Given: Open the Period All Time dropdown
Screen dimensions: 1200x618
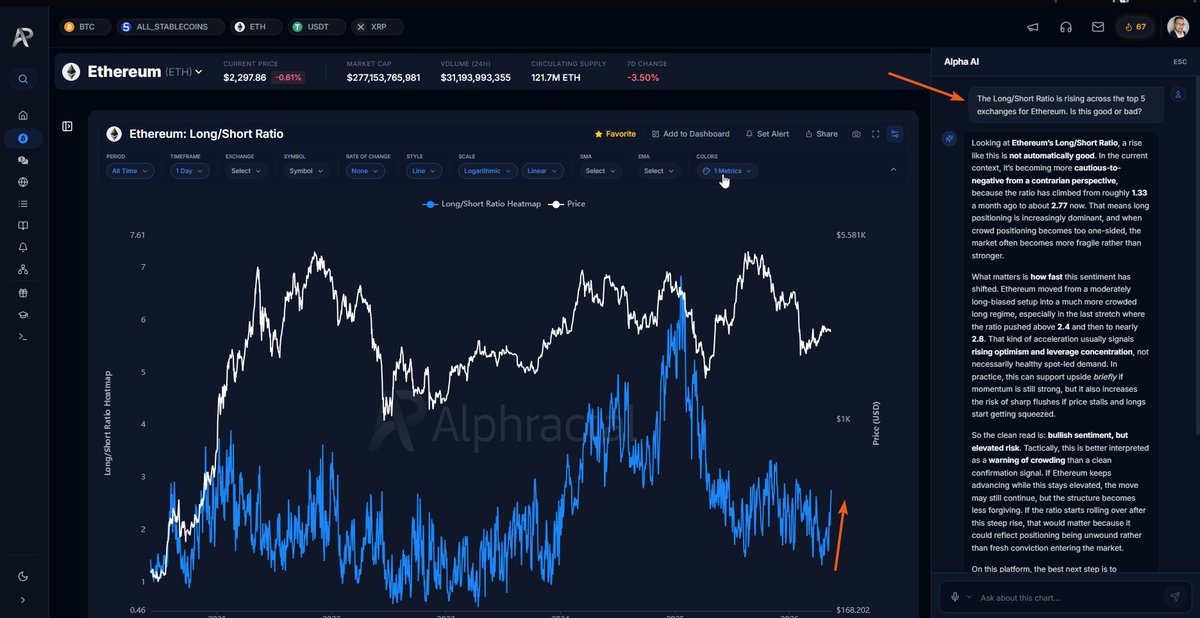Looking at the screenshot, I should click(131, 171).
